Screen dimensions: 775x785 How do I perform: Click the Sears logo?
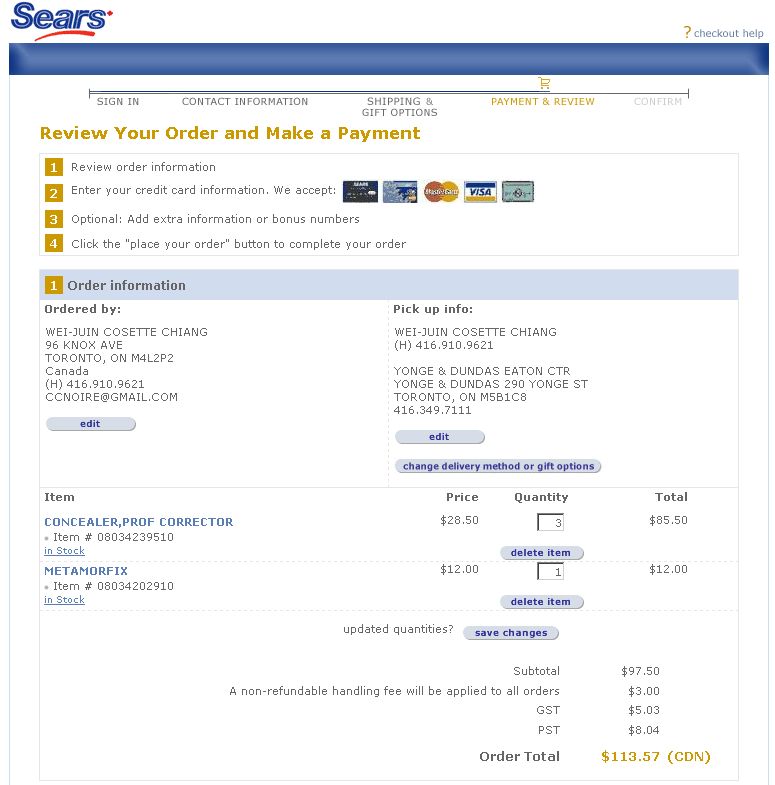point(62,21)
